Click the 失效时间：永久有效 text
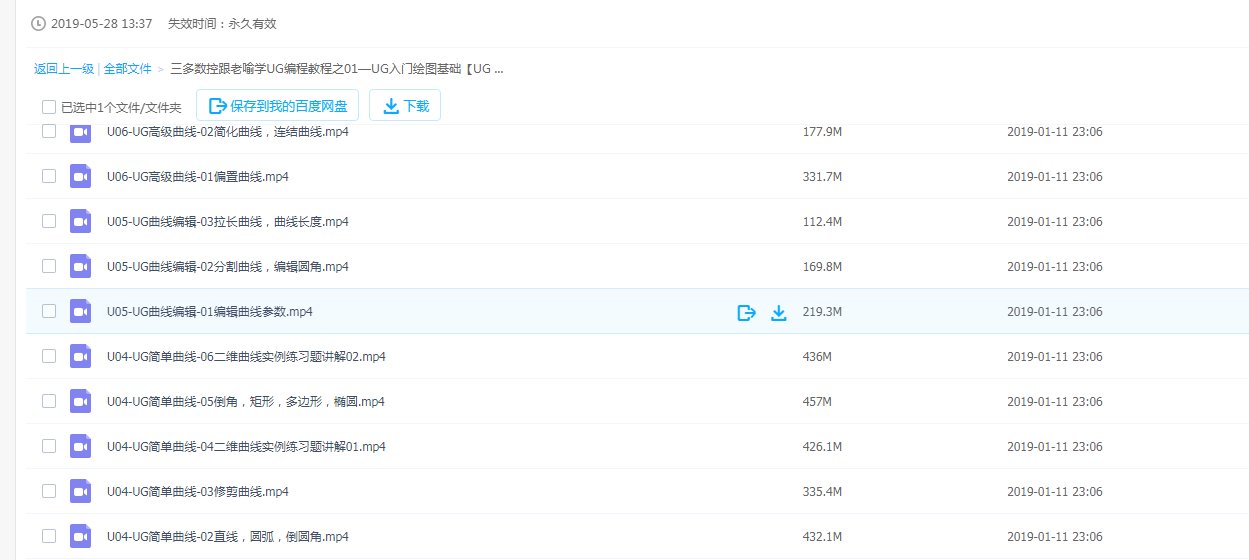 click(x=222, y=22)
